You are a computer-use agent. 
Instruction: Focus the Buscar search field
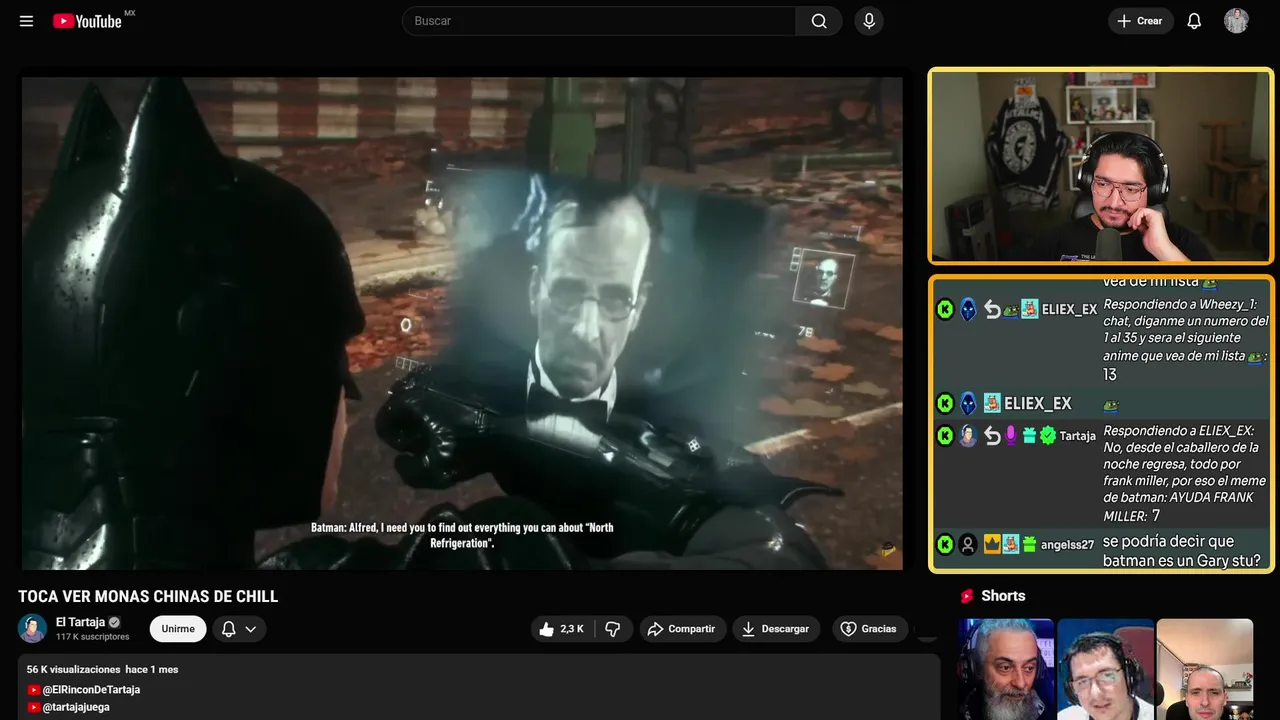(x=599, y=21)
